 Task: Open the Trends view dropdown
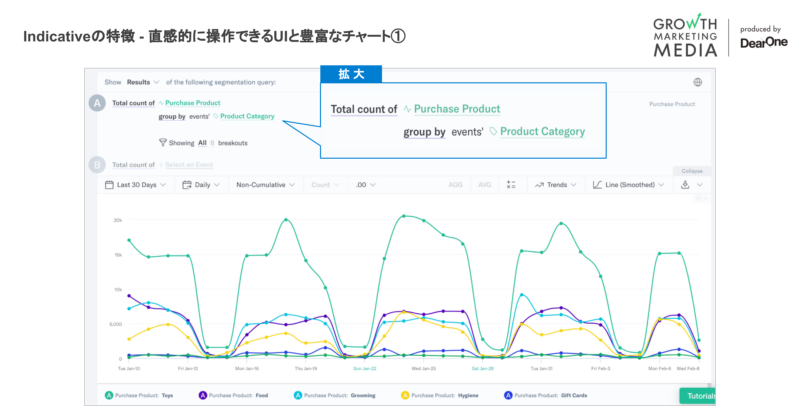(556, 185)
